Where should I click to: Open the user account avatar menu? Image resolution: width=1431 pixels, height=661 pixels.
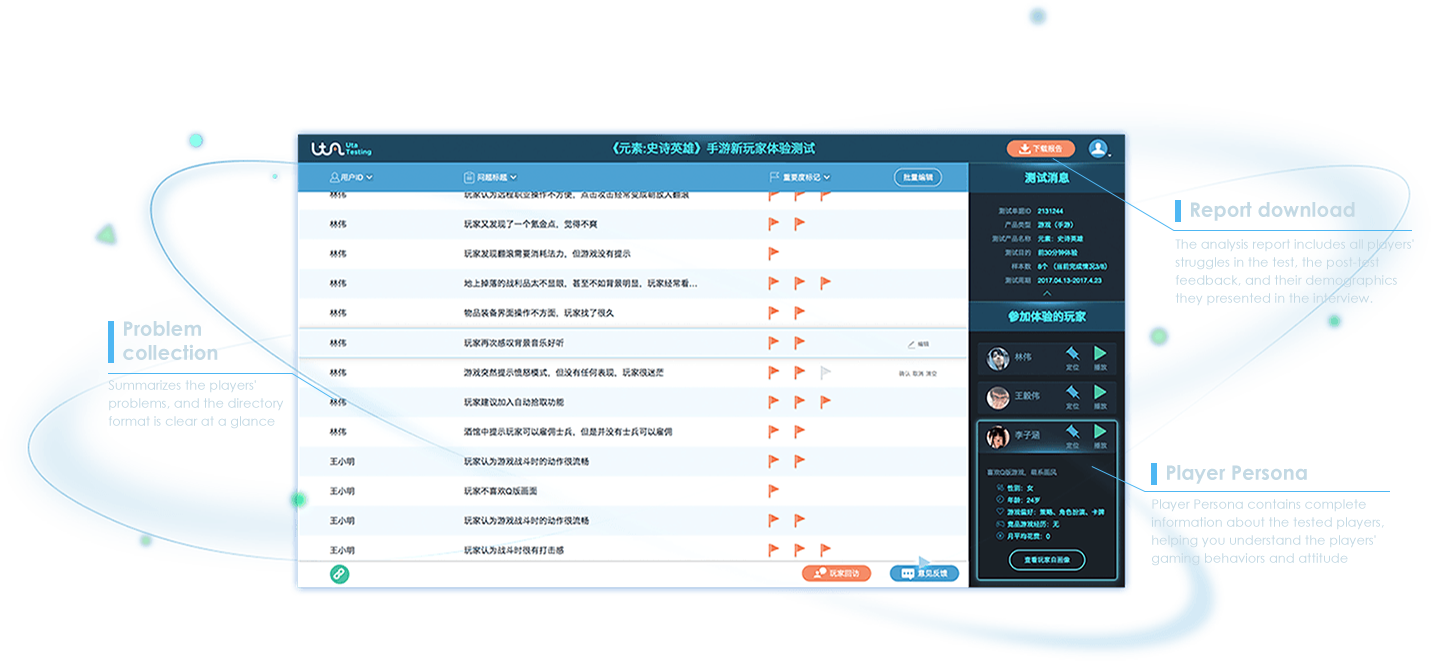[1099, 148]
